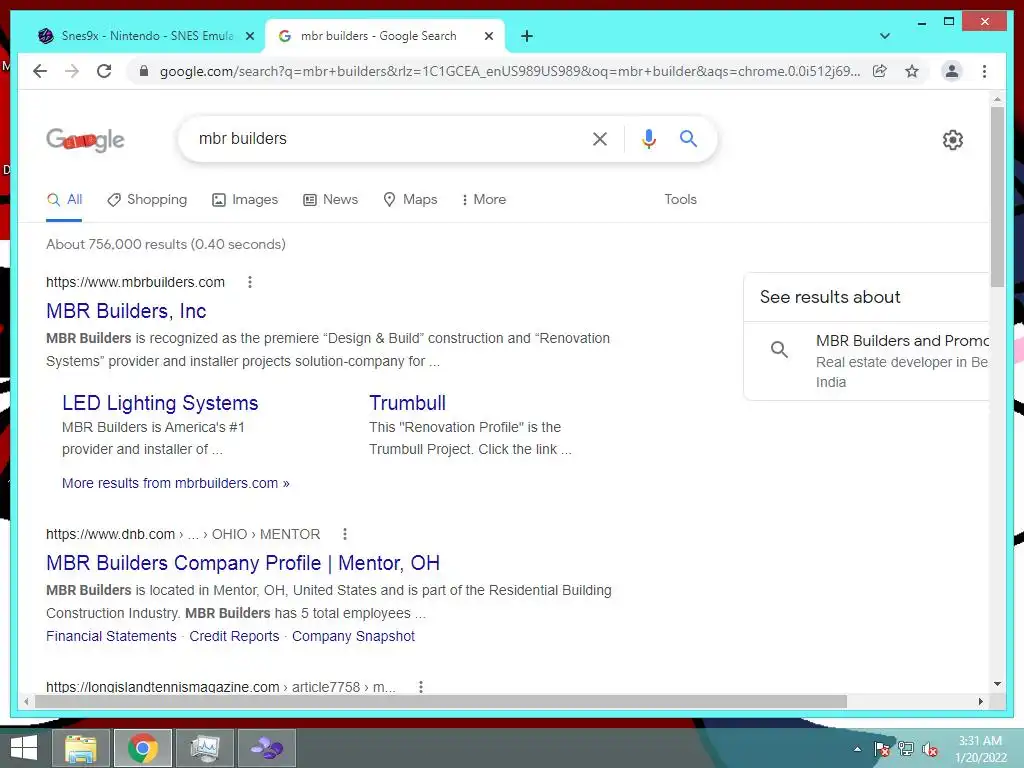Click the address bar URL
The width and height of the screenshot is (1024, 768).
click(x=509, y=71)
